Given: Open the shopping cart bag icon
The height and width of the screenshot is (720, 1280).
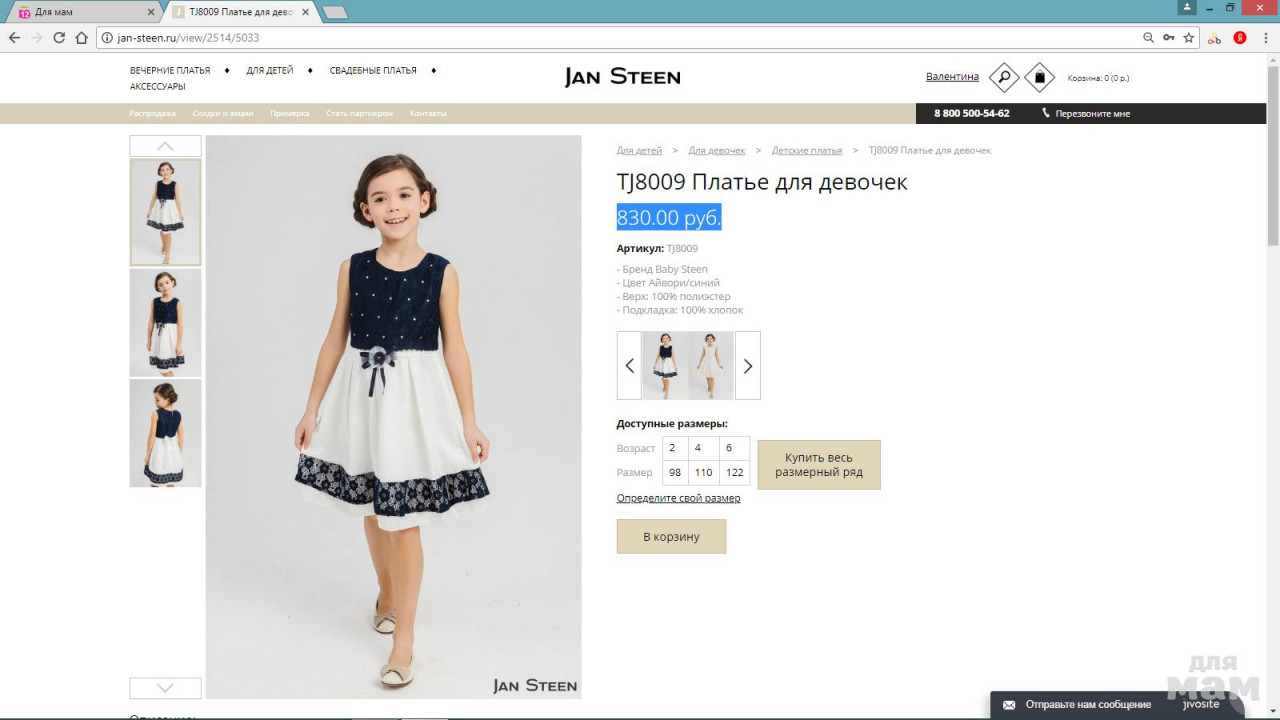Looking at the screenshot, I should tap(1039, 77).
